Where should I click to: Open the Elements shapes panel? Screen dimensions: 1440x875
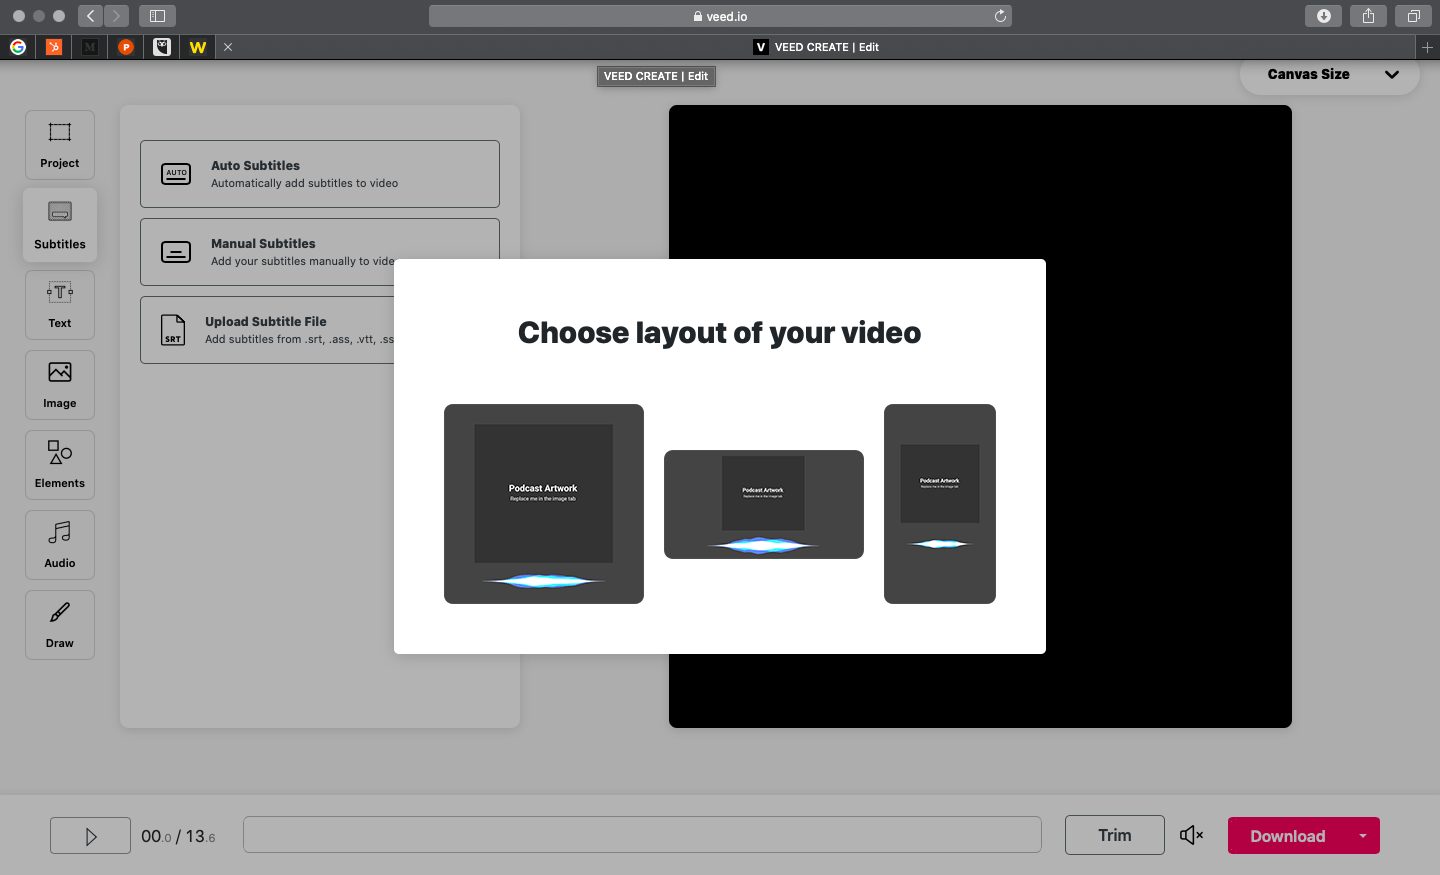click(60, 465)
